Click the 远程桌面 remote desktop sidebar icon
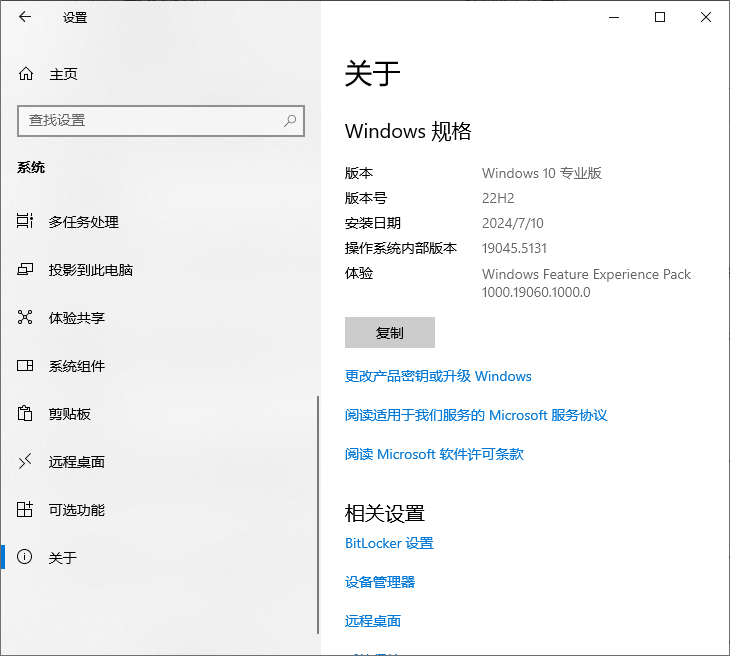Viewport: 730px width, 656px height. pos(26,462)
